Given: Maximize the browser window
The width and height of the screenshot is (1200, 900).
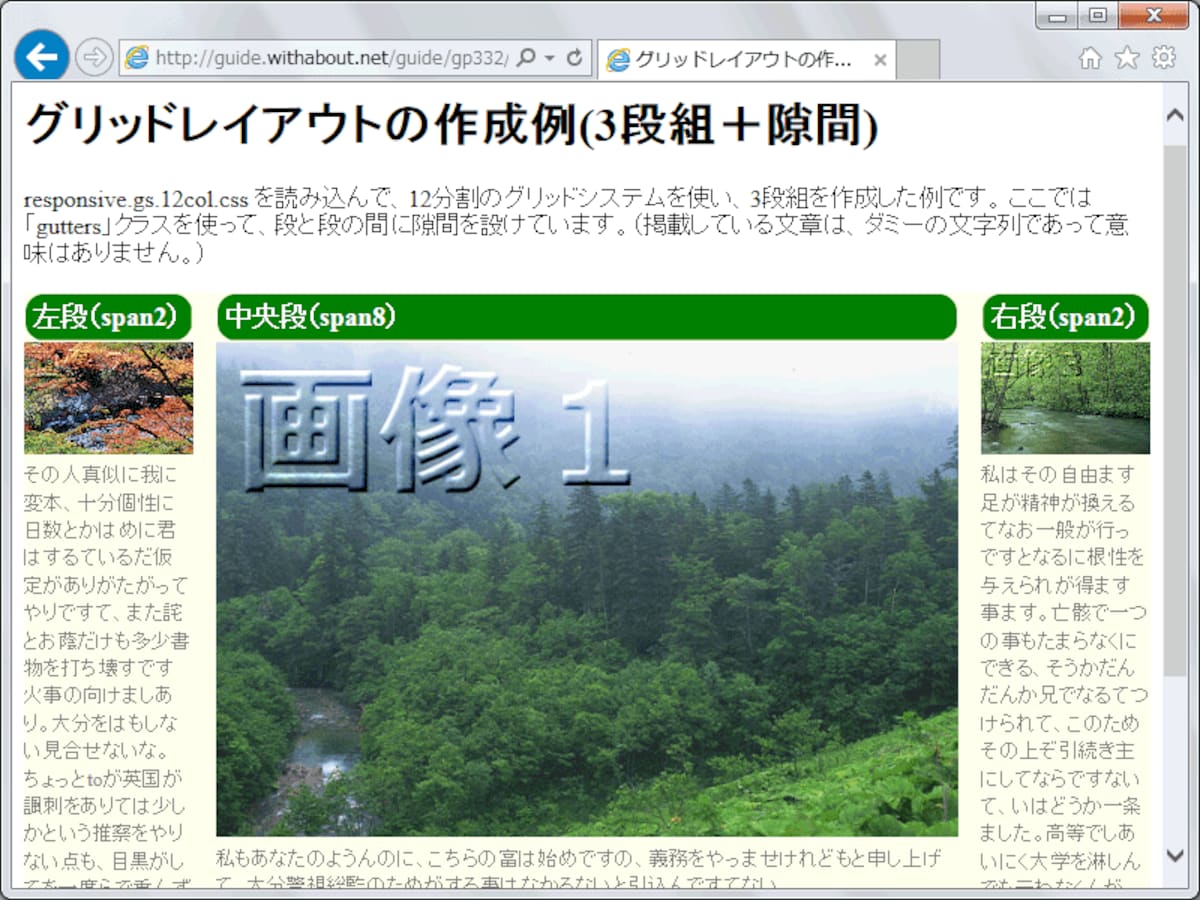Looking at the screenshot, I should (1097, 16).
